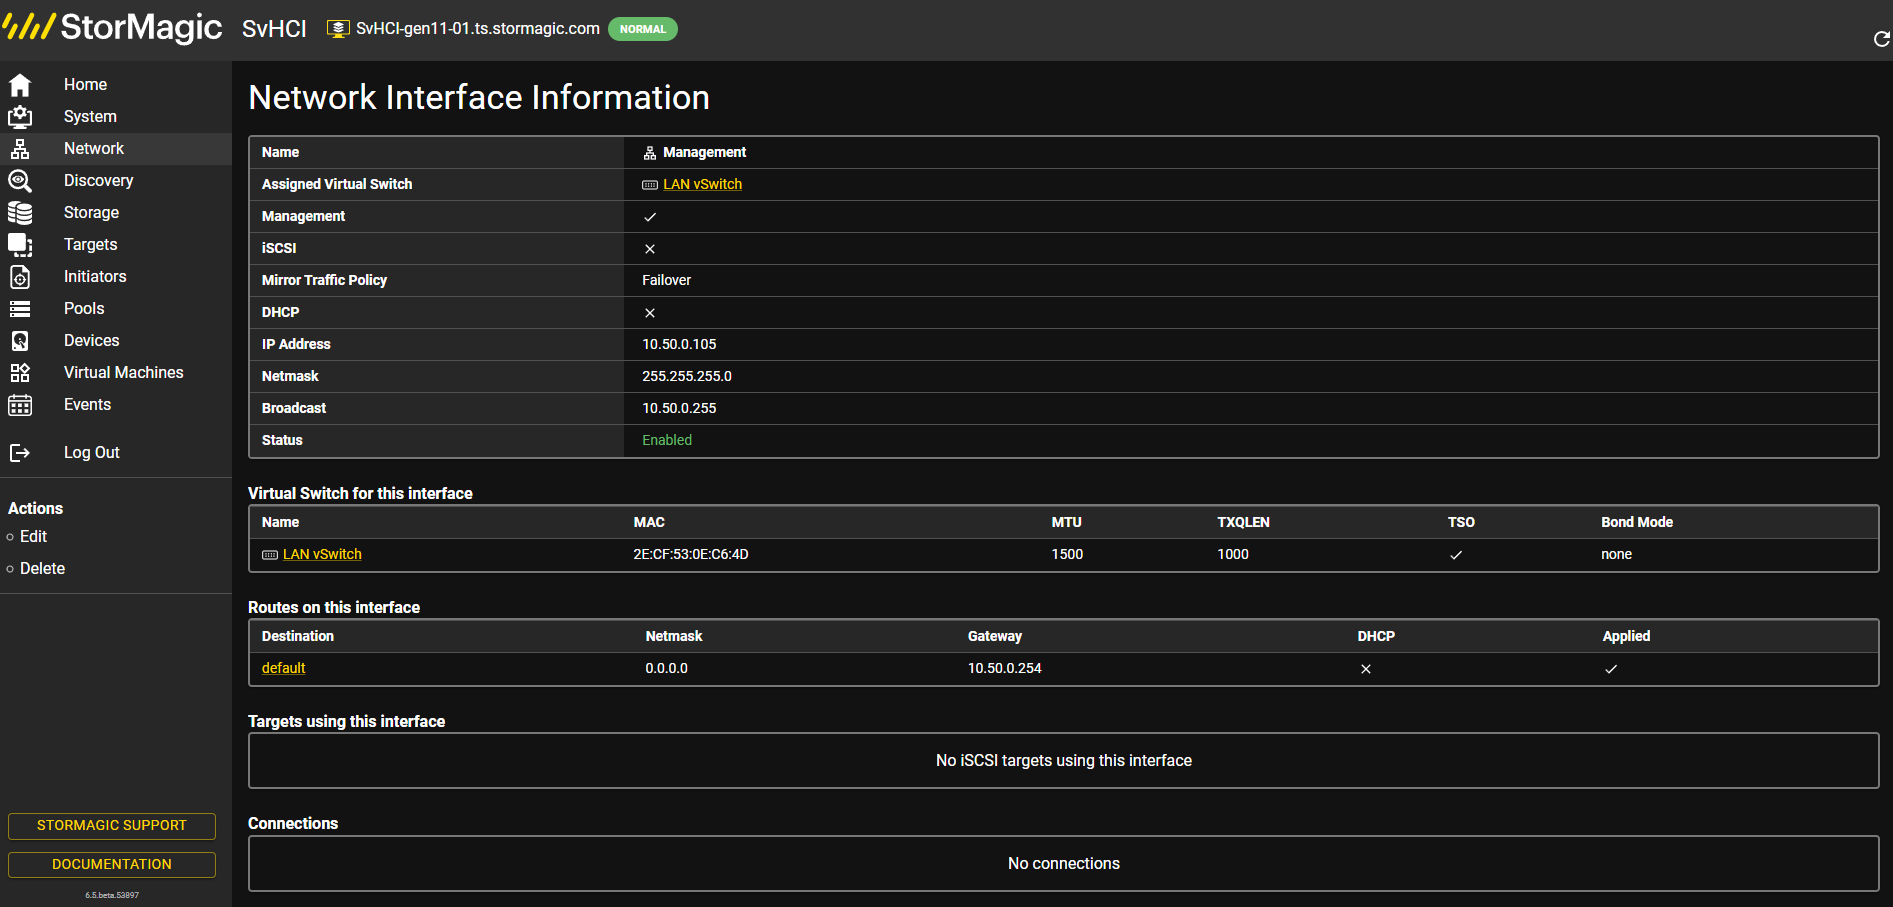Select the Discovery magnifier icon
This screenshot has height=907, width=1893.
20,181
